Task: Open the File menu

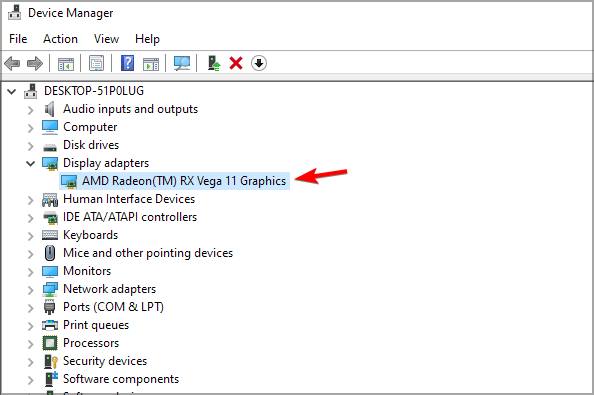Action: (18, 39)
